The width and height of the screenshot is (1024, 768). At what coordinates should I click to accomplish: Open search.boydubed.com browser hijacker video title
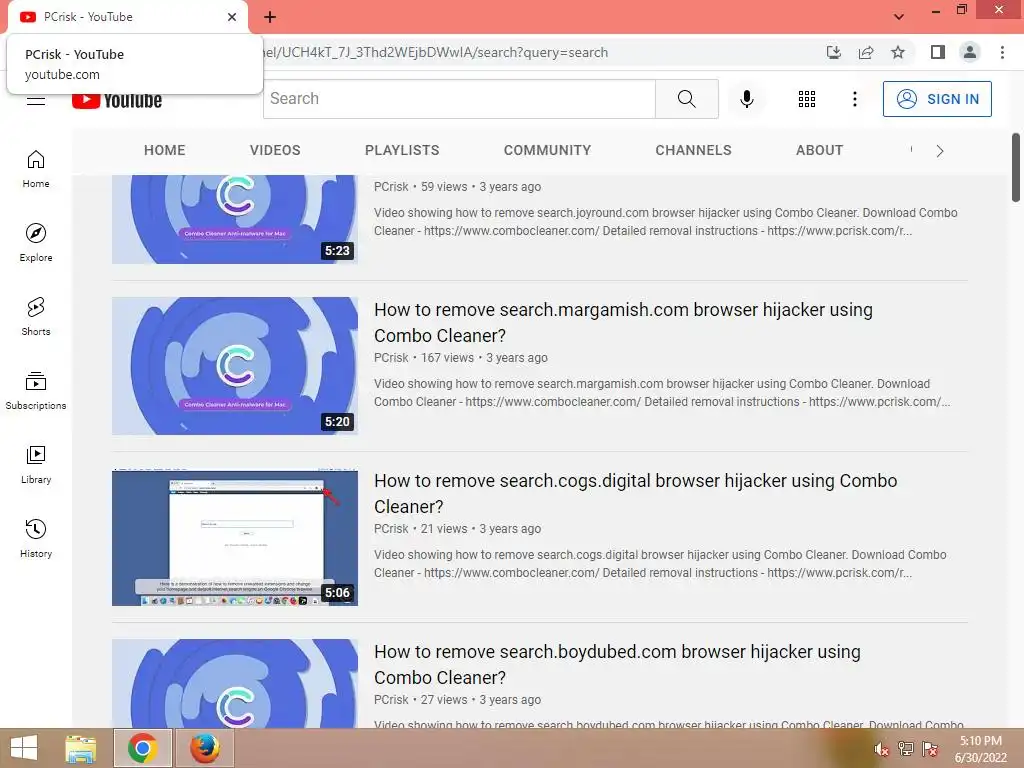point(617,665)
